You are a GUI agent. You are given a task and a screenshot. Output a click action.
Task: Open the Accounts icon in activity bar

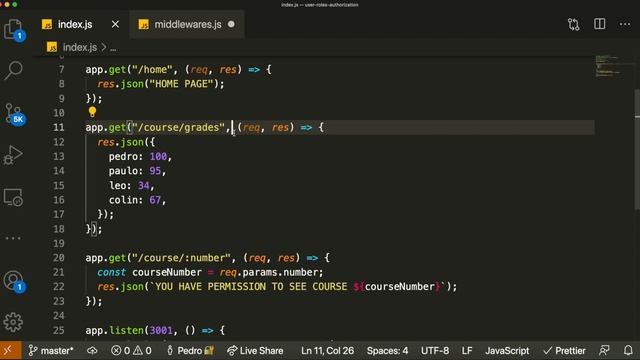pos(13,281)
